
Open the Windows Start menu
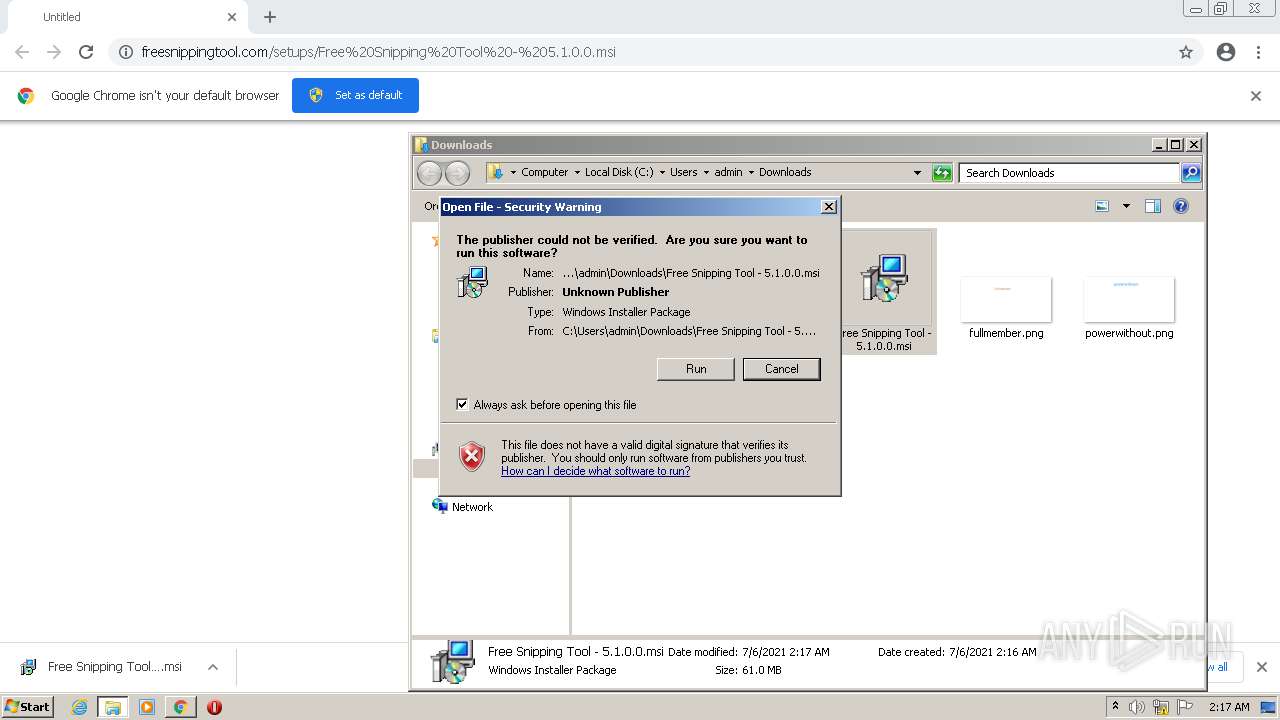[x=27, y=706]
